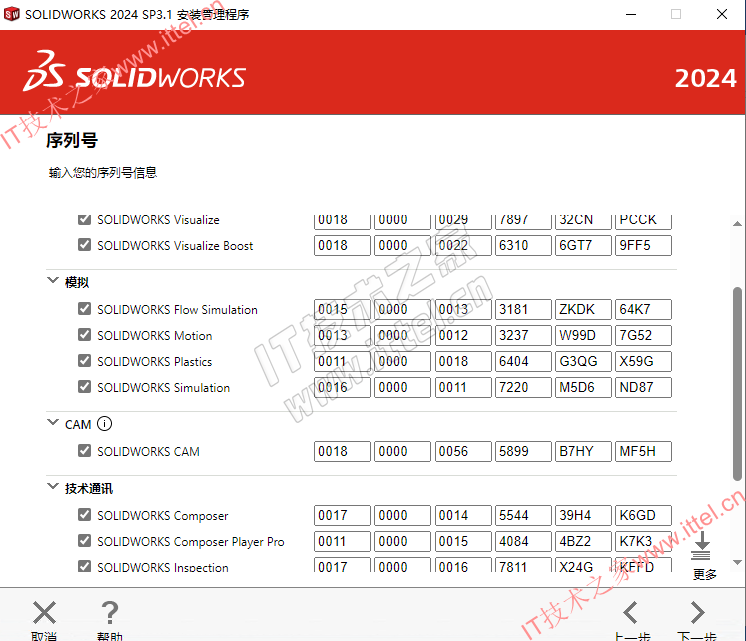746x641 pixels.
Task: Click Visualize Boost serial field 6GT7
Action: pyautogui.click(x=583, y=246)
